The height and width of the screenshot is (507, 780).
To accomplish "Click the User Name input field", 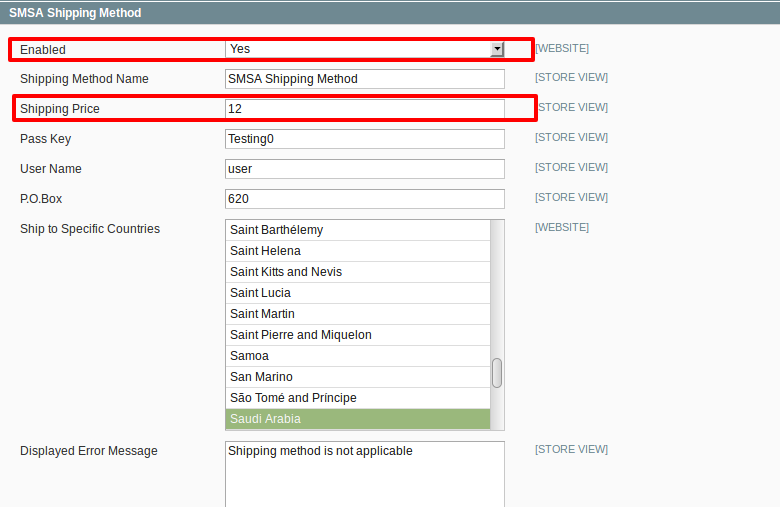I will click(365, 169).
